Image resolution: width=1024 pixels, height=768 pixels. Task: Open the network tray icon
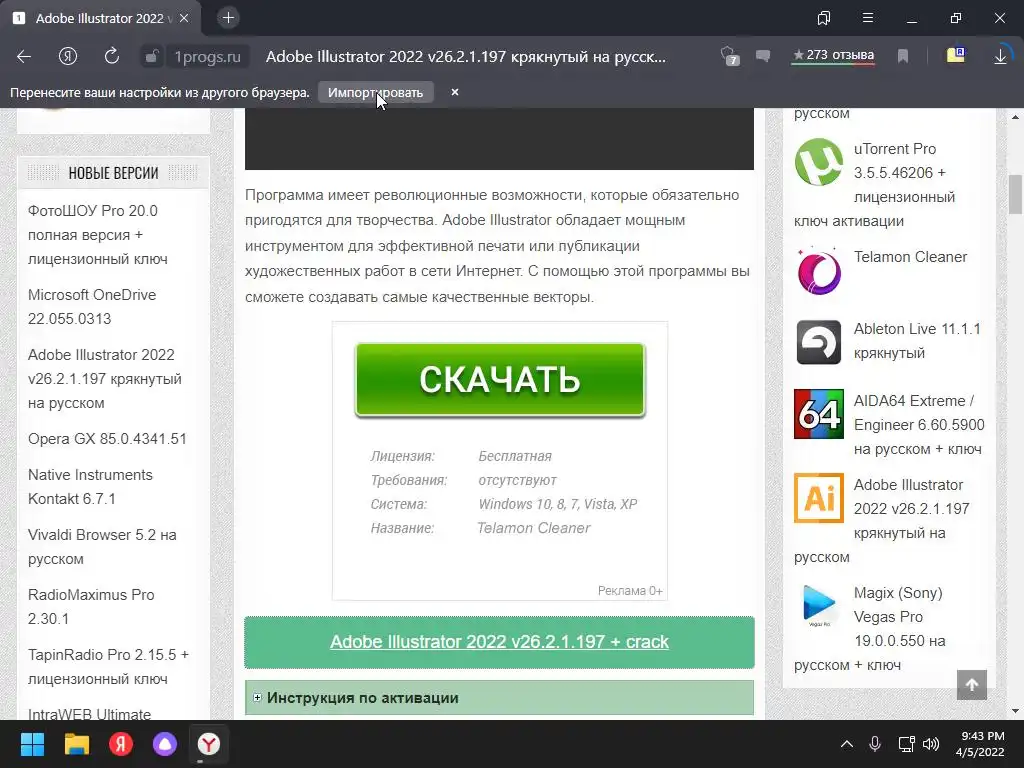(x=906, y=744)
